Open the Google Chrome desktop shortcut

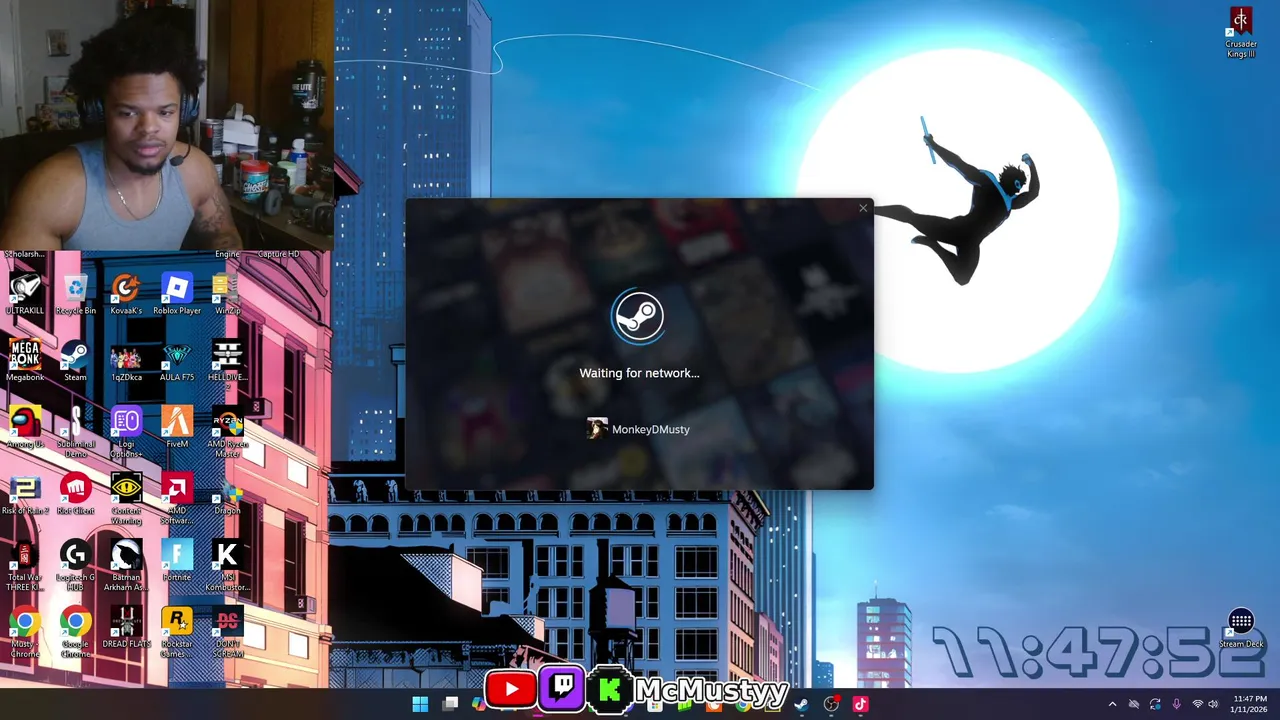[x=75, y=633]
